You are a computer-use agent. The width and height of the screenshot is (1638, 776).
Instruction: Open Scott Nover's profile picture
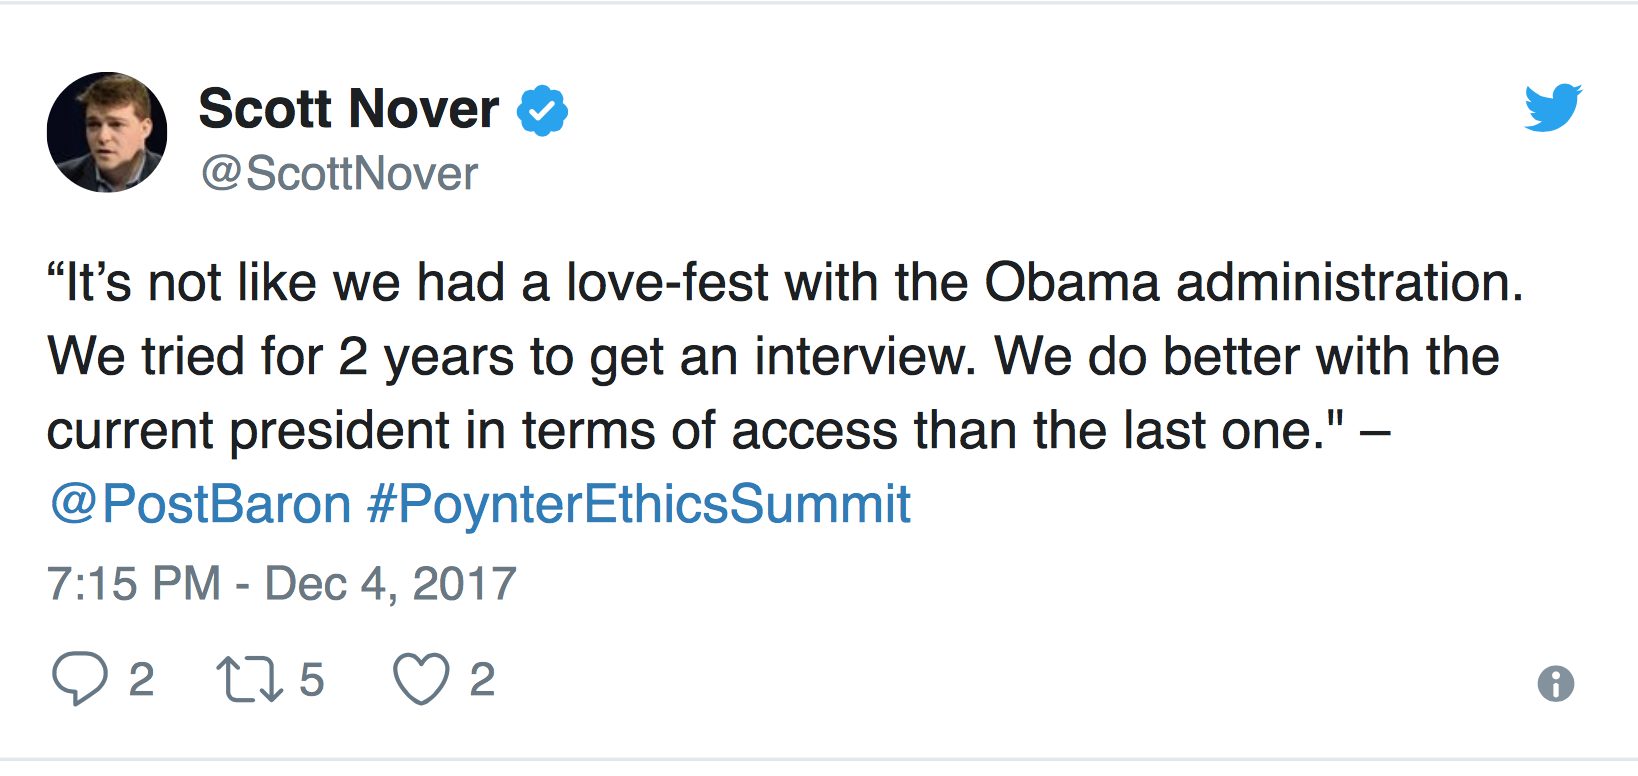[107, 132]
